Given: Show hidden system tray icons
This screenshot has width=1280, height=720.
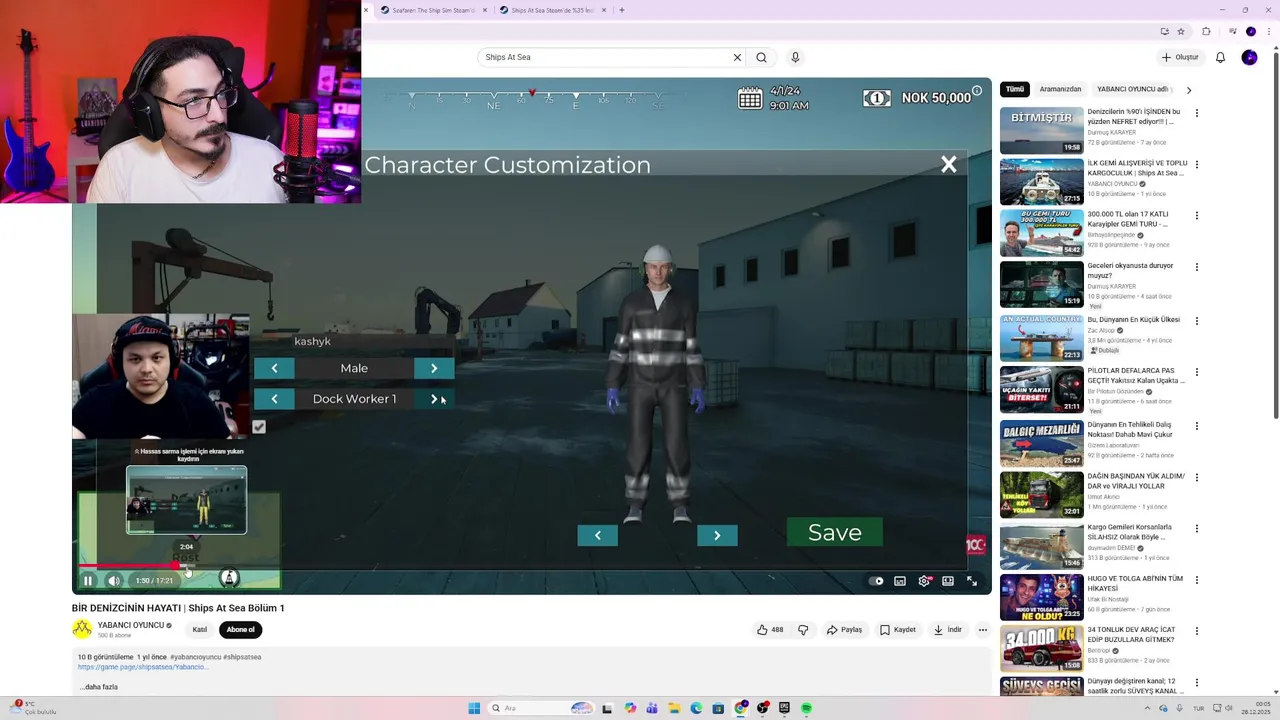Looking at the screenshot, I should tap(1148, 708).
